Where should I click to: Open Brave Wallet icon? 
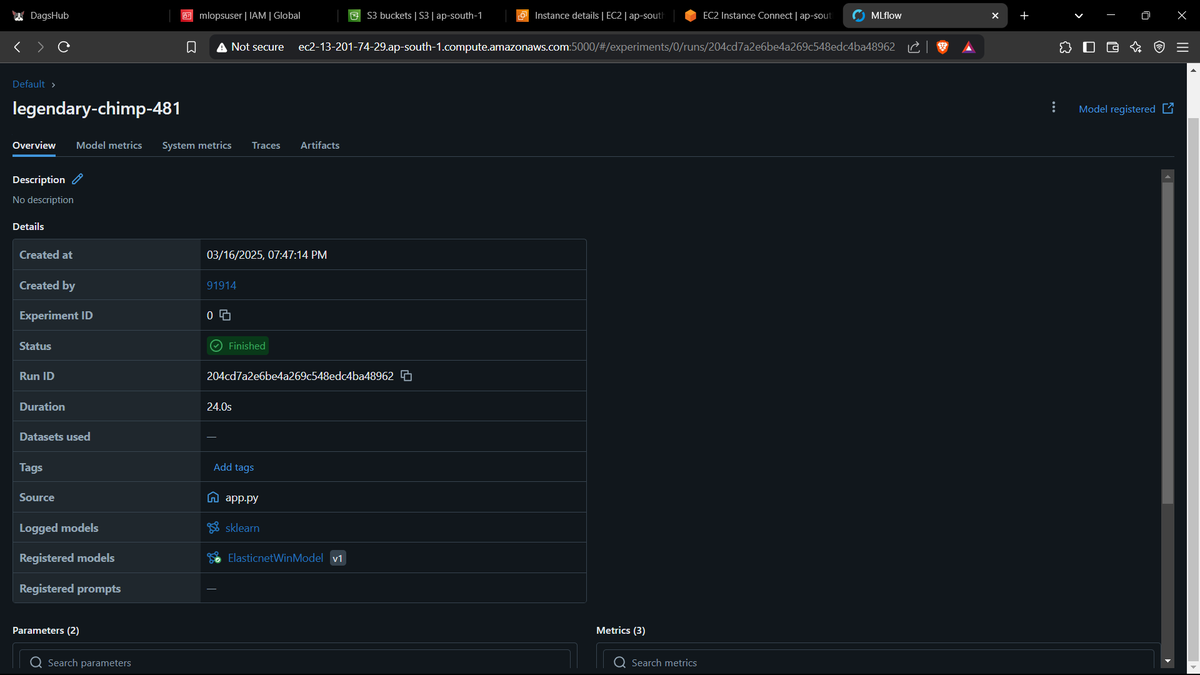point(1112,47)
